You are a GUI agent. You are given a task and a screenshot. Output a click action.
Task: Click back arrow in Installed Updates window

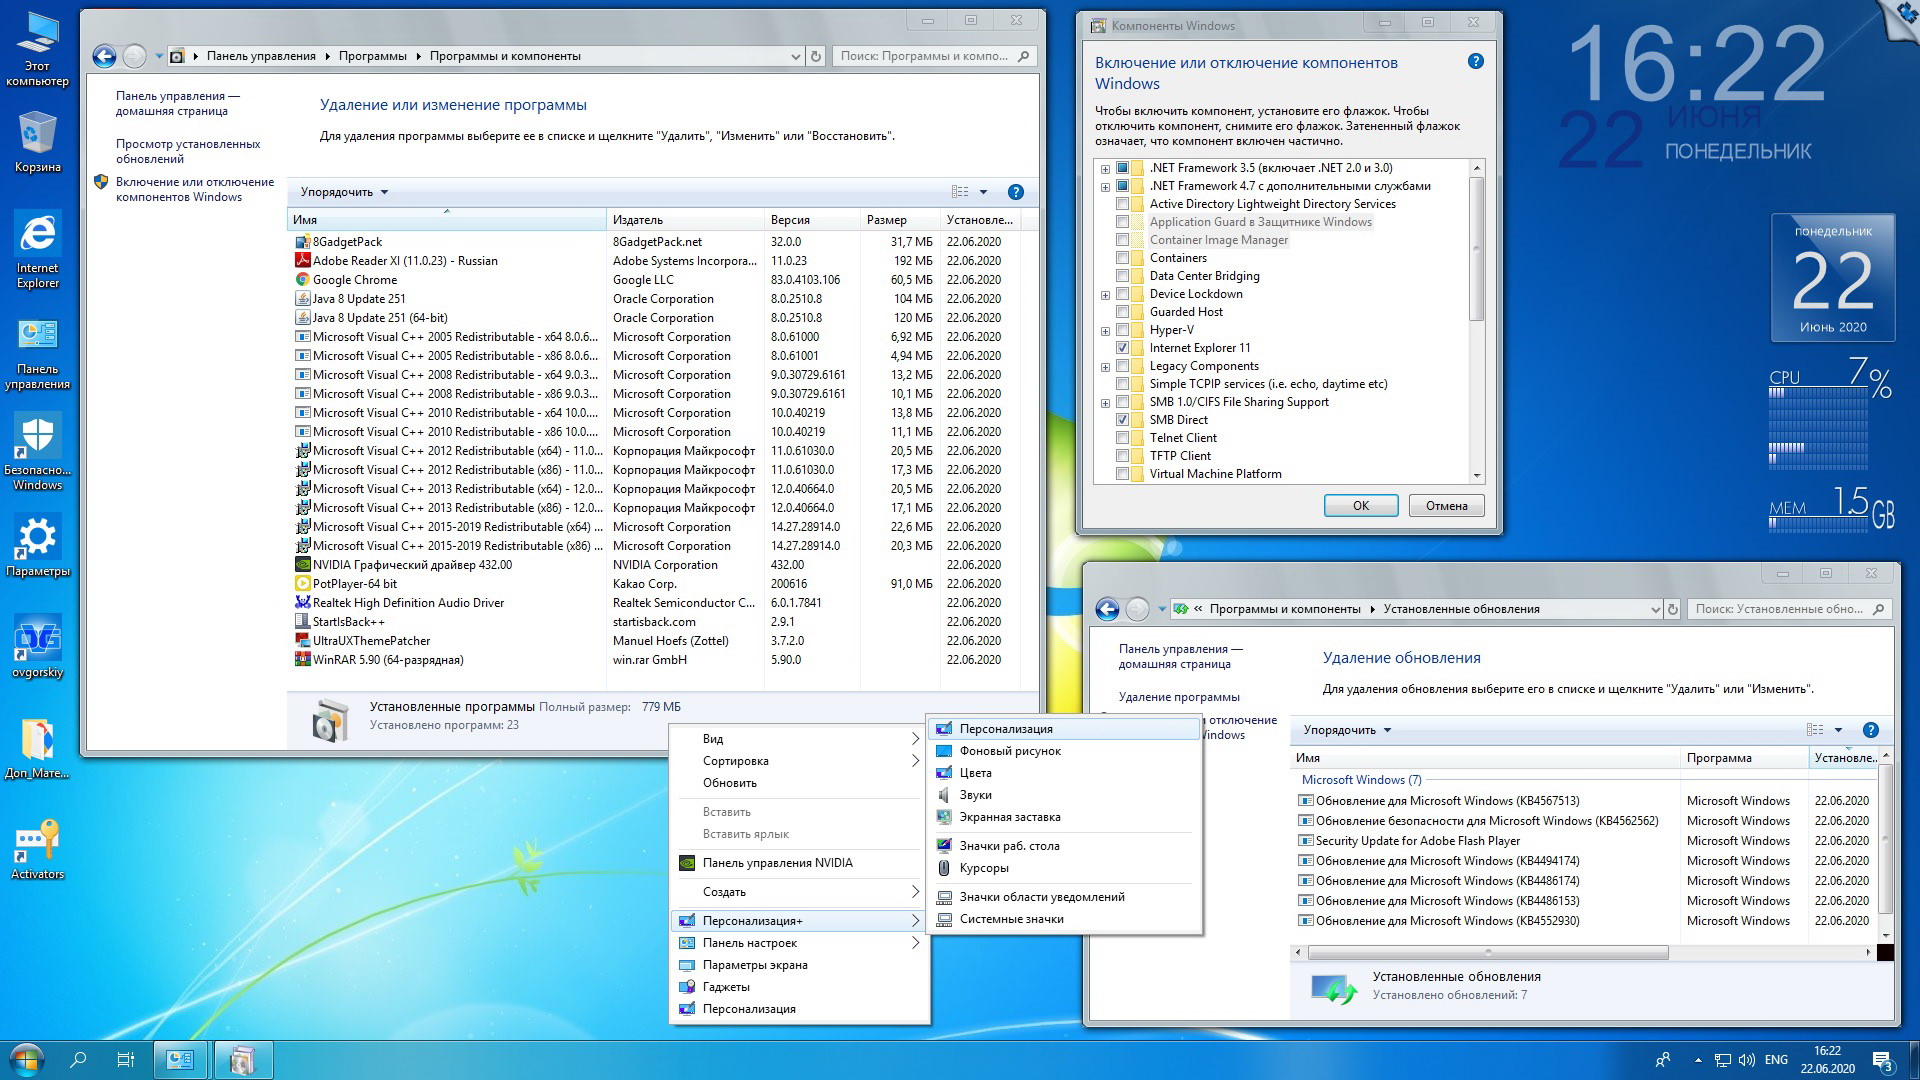[x=1107, y=609]
